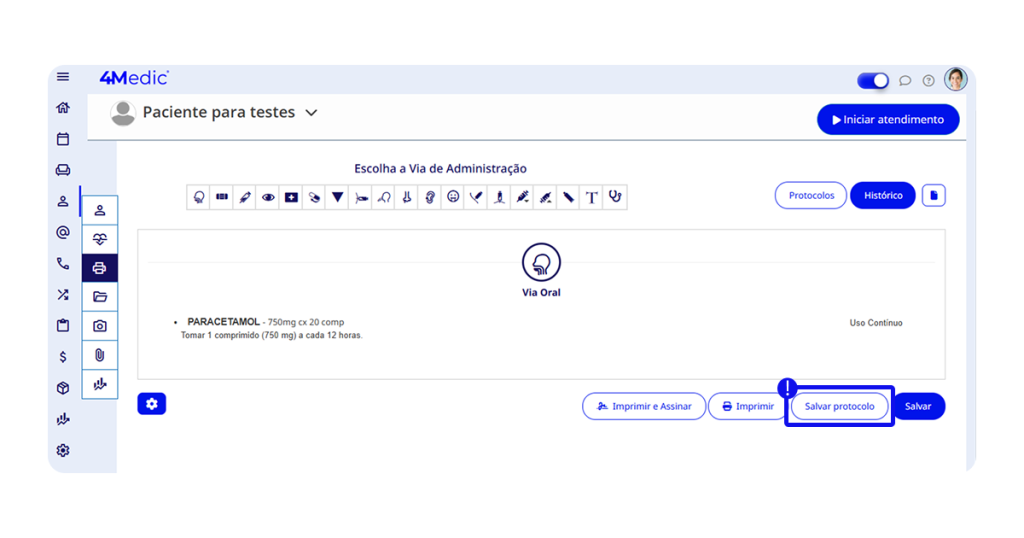Select the free text 'T' icon

tap(592, 197)
